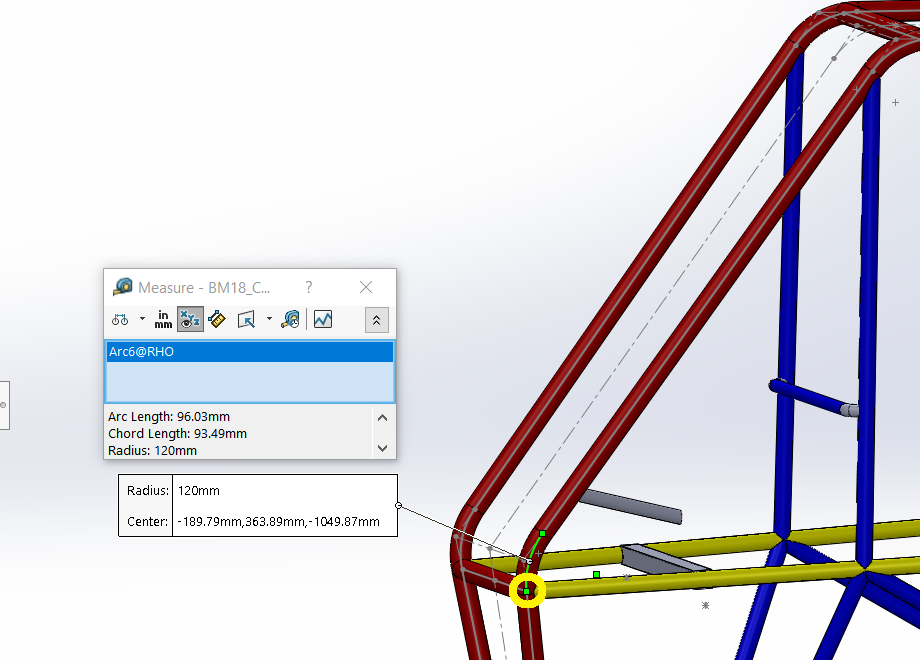Click the Create Sensor icon
This screenshot has height=660, width=920.
(x=323, y=320)
